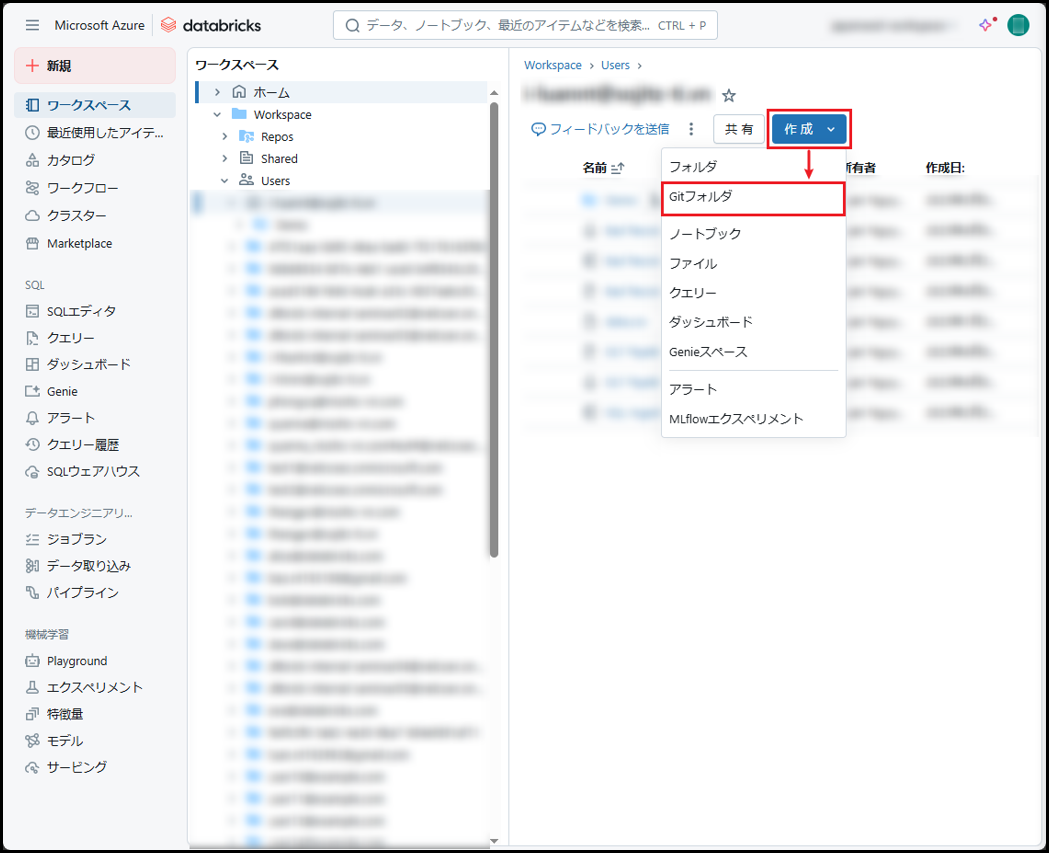Open SQLエディタ in the sidebar
The width and height of the screenshot is (1049, 853).
click(95, 311)
